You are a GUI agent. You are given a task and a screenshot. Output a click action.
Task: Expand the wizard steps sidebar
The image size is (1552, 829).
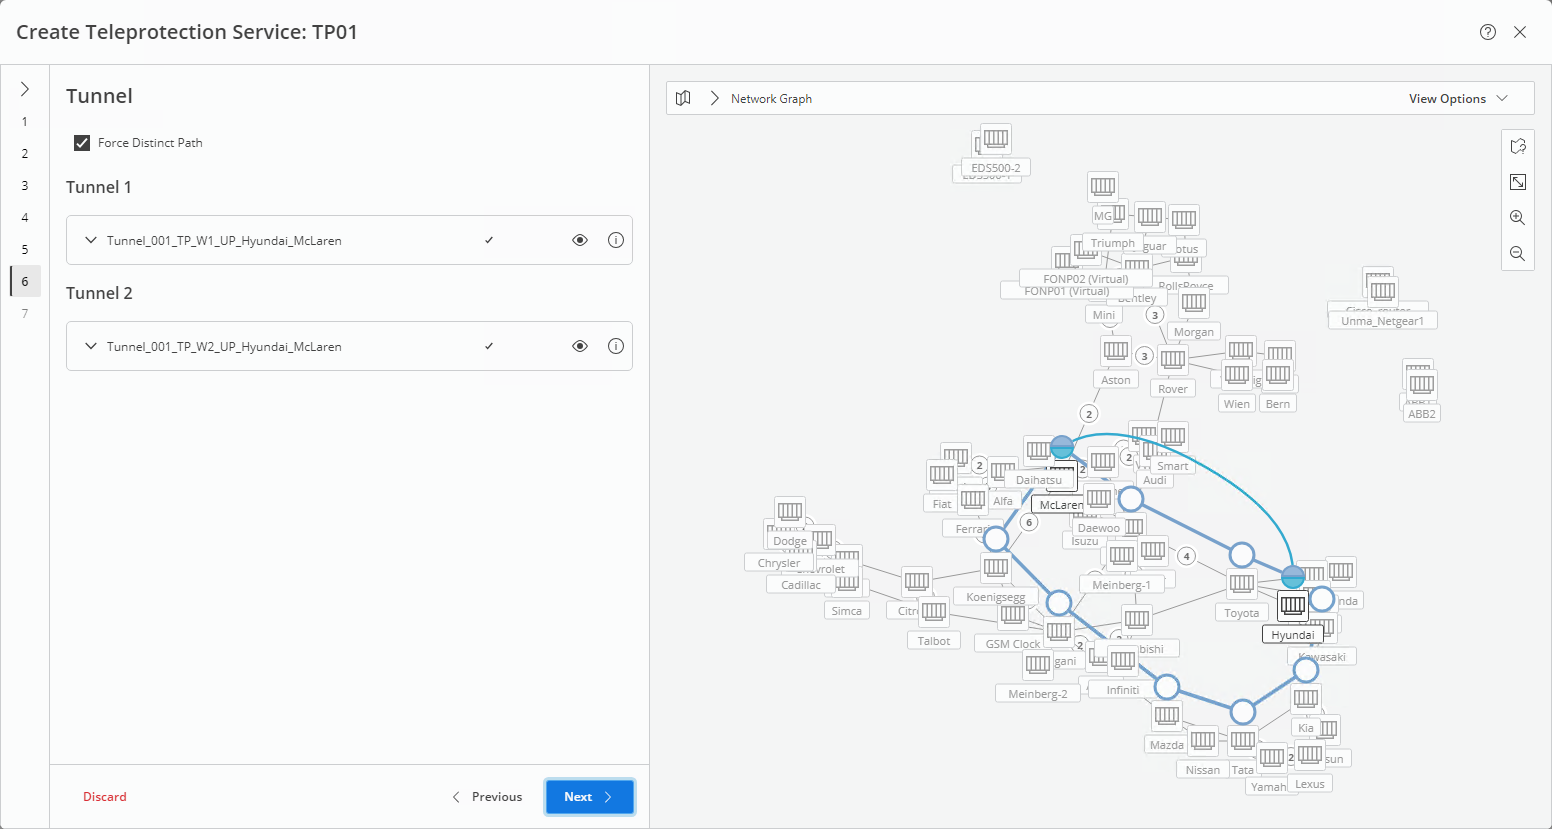25,89
